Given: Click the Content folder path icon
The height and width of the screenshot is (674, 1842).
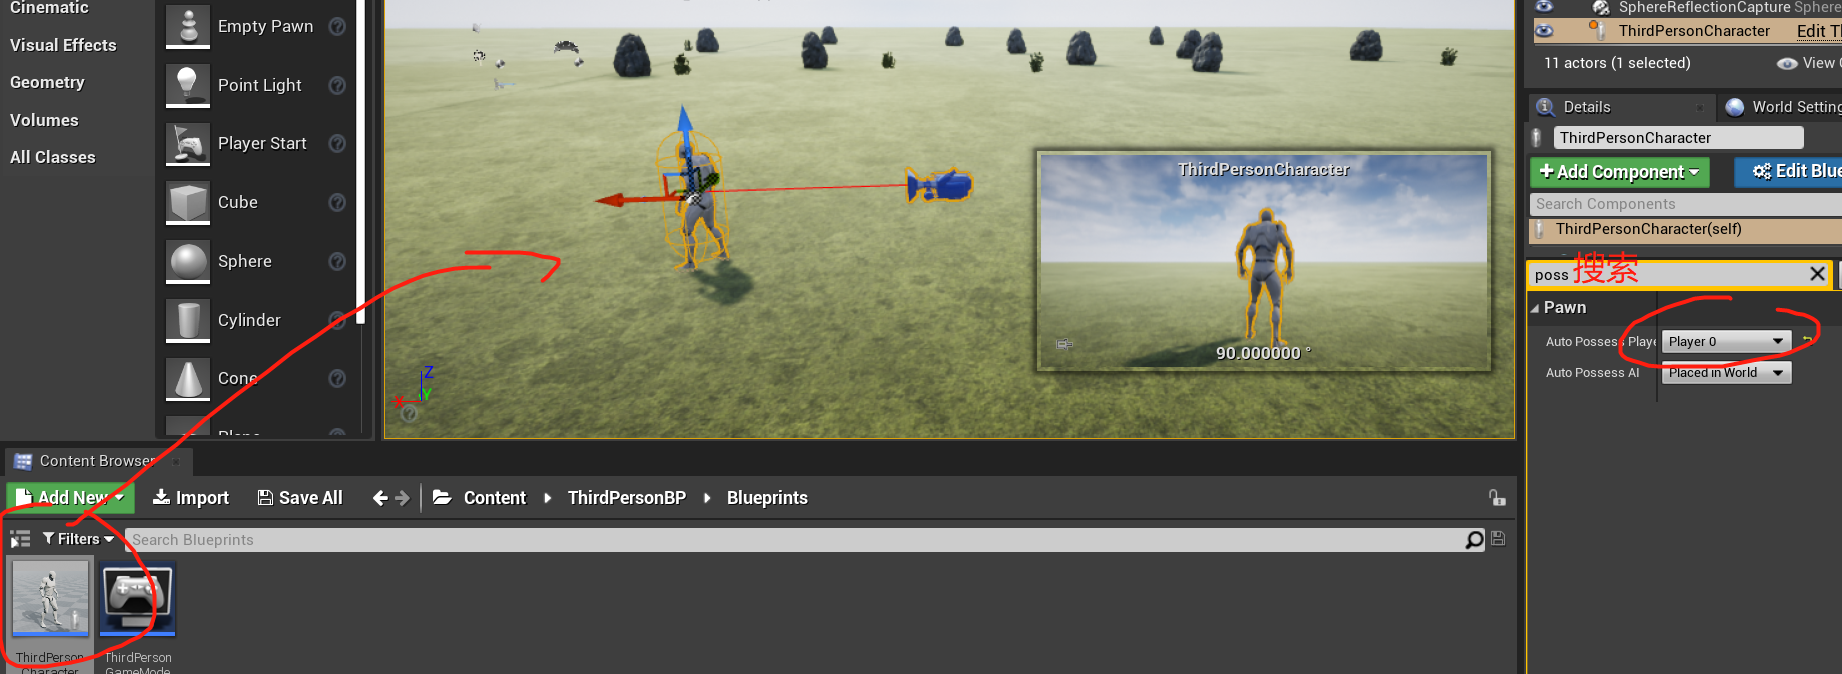Looking at the screenshot, I should 442,497.
